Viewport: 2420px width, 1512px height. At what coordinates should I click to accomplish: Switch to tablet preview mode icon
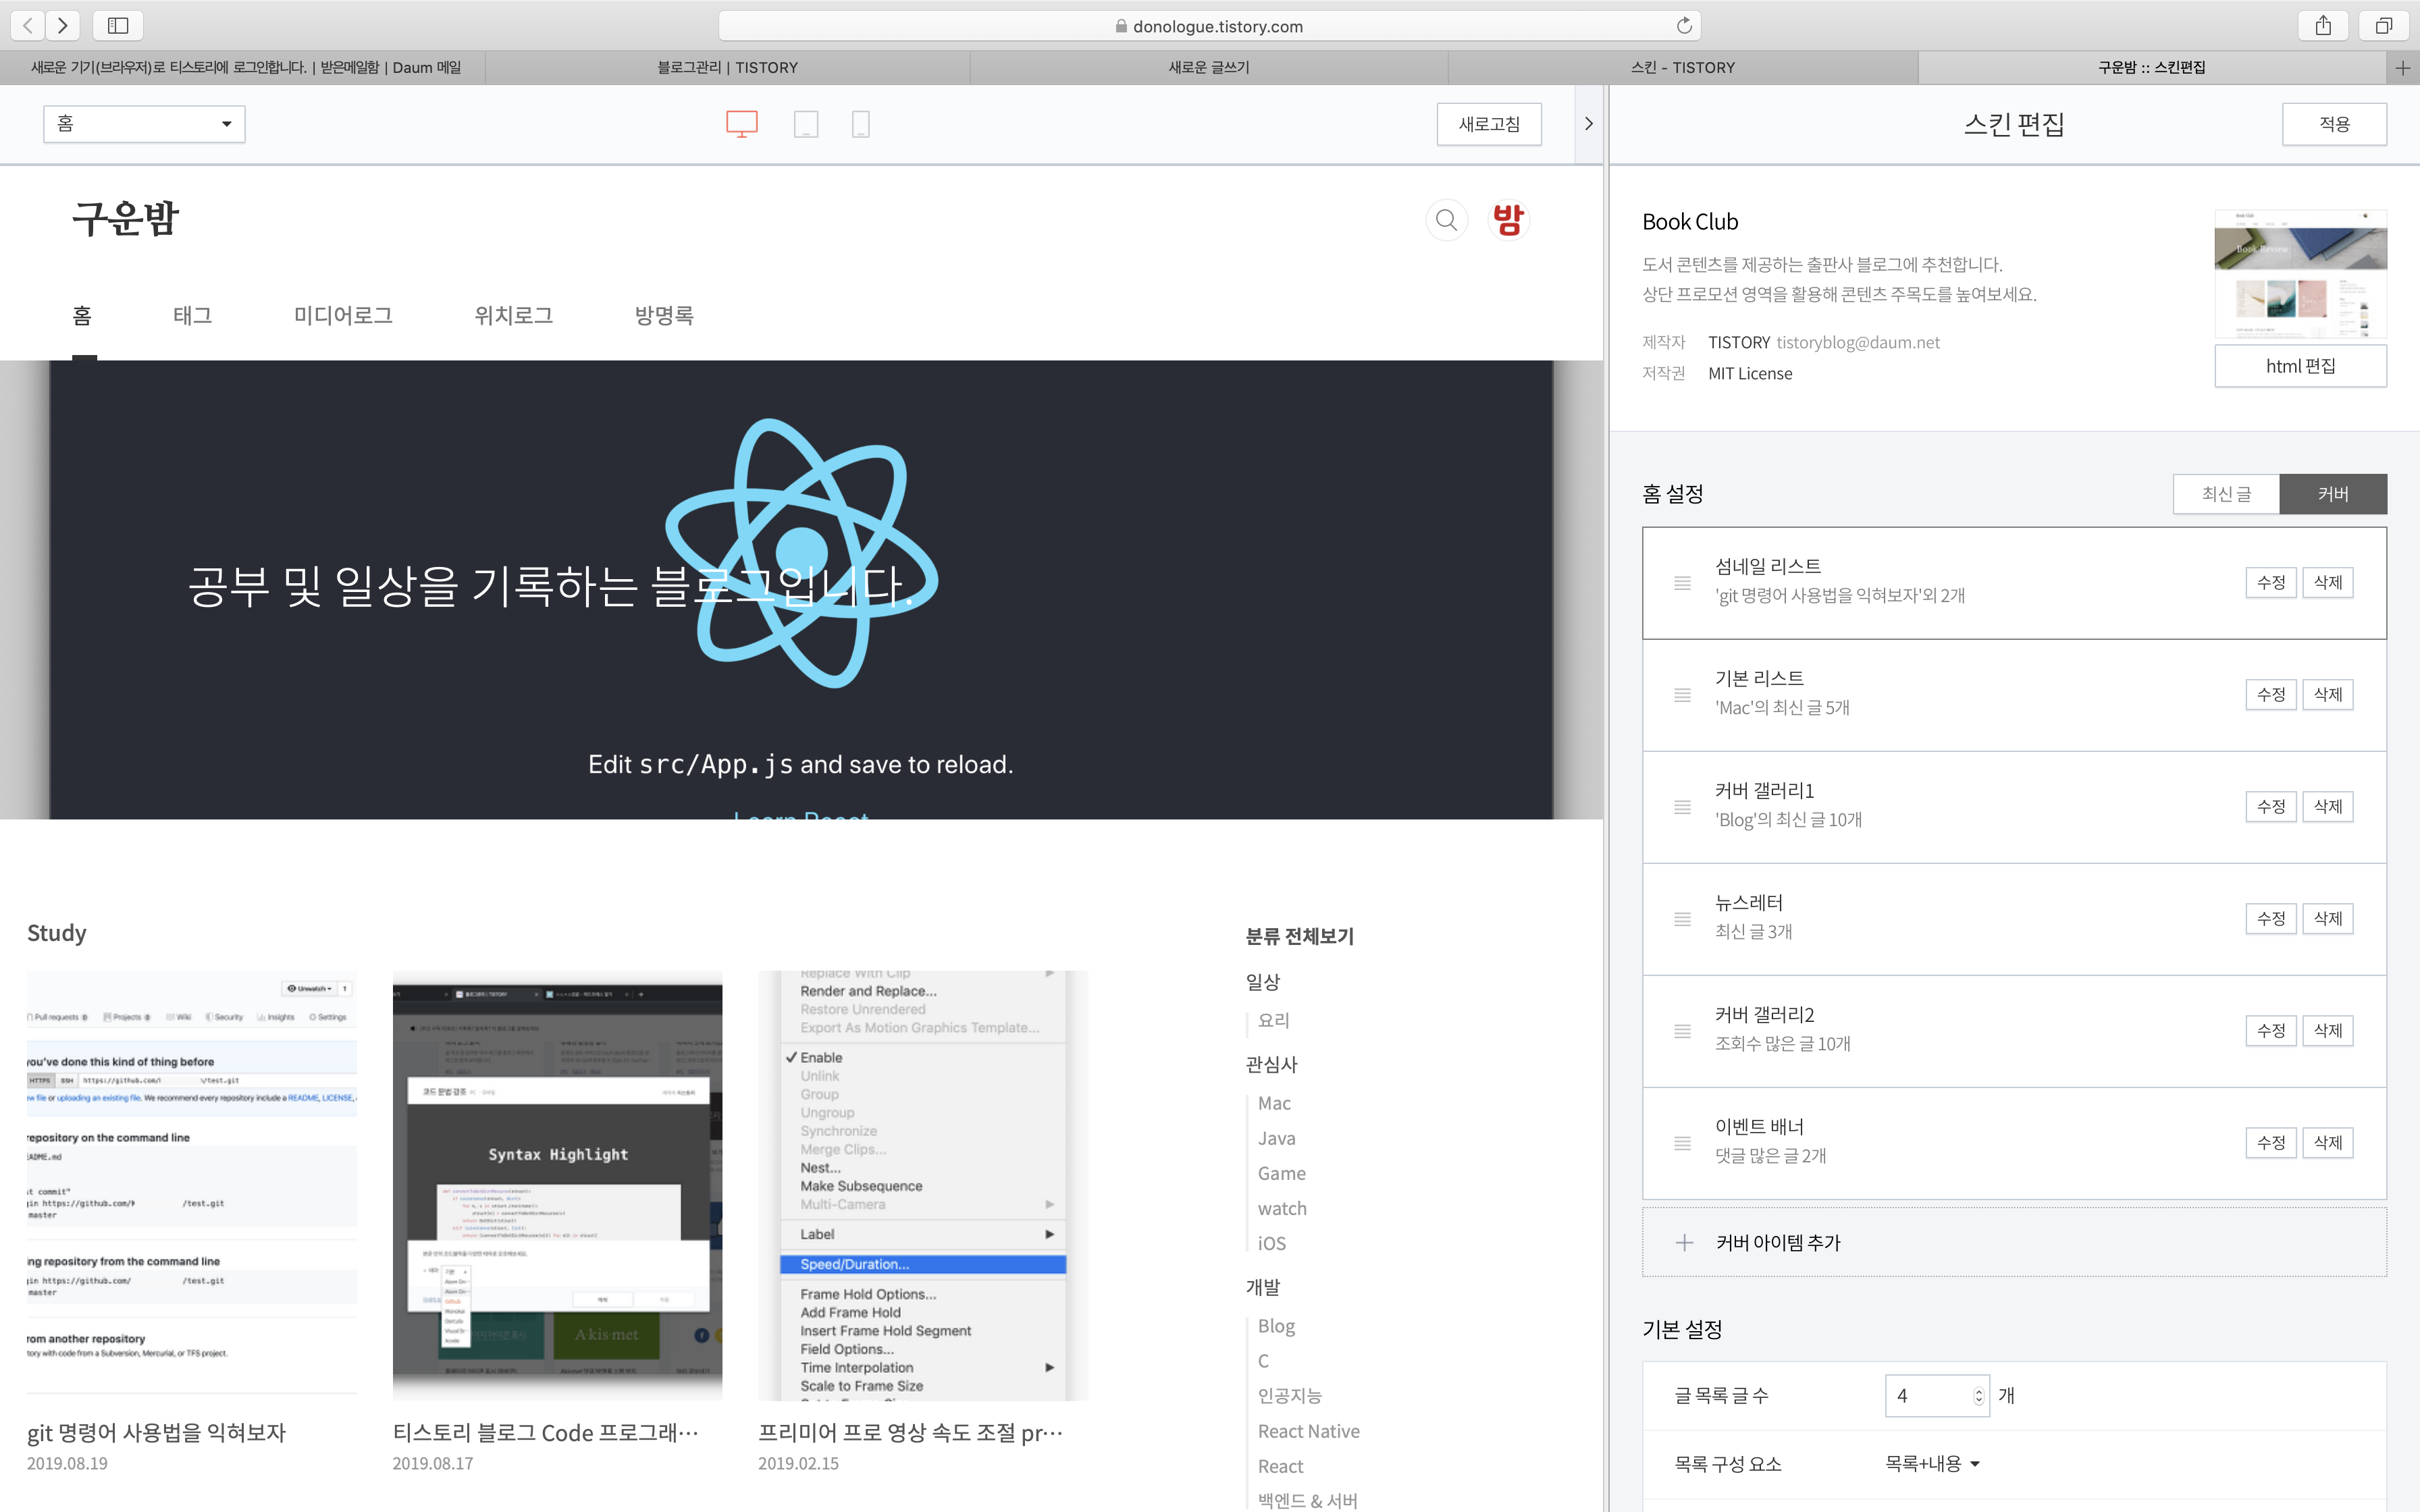pyautogui.click(x=805, y=124)
